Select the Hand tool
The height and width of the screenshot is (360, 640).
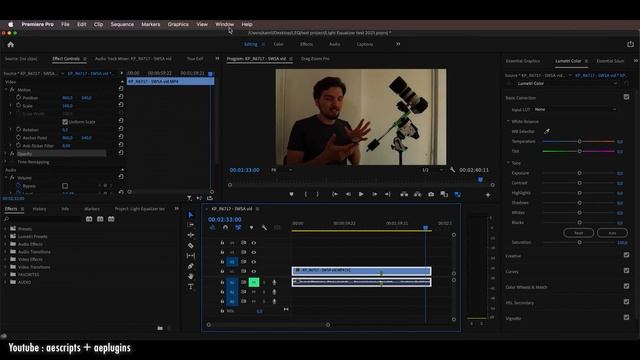[x=191, y=276]
